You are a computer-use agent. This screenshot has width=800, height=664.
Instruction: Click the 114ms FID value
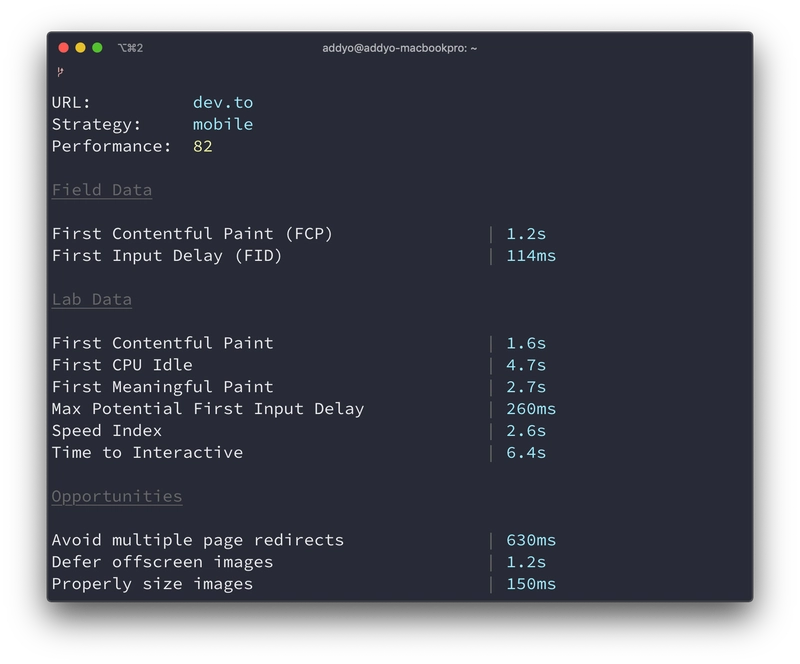coord(530,255)
